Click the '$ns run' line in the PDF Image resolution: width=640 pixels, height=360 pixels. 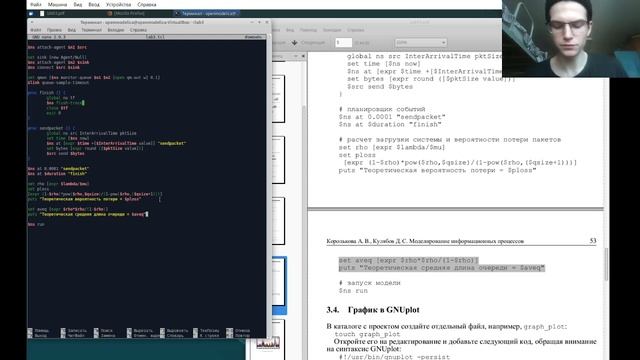point(353,291)
